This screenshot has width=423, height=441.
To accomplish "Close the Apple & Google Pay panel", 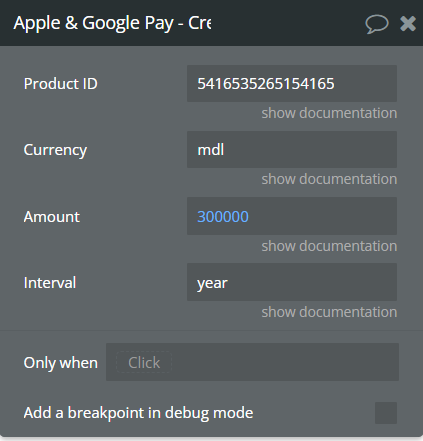I will click(408, 24).
